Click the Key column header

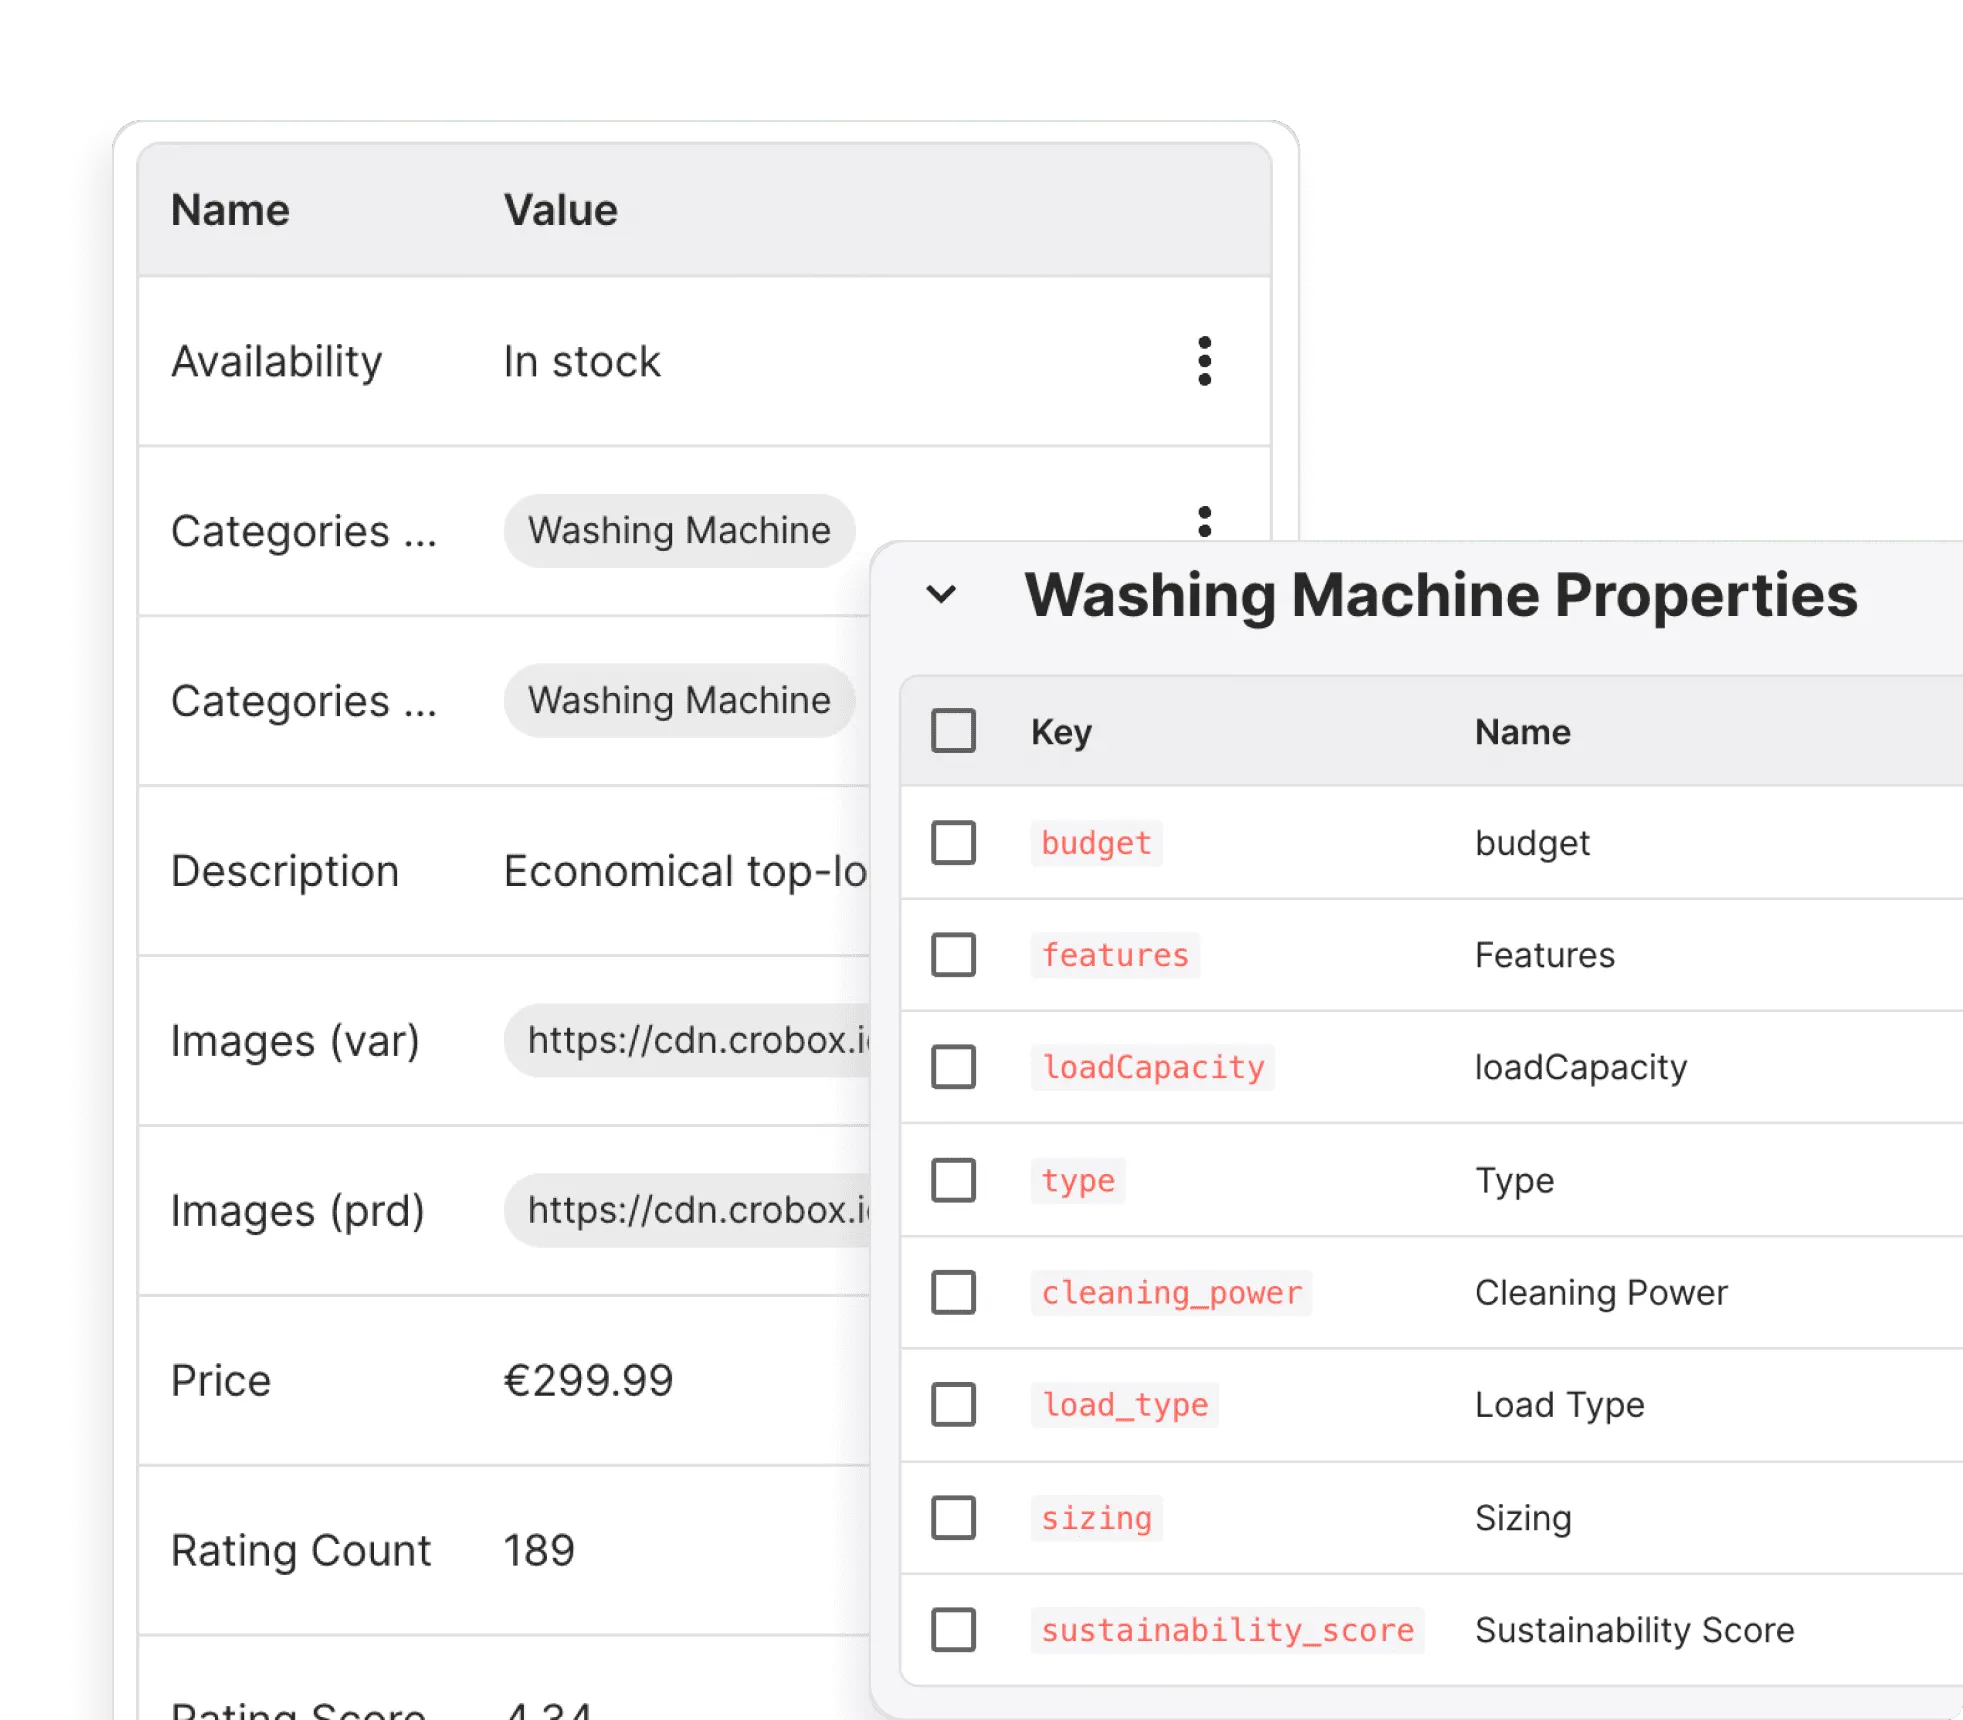[1062, 731]
